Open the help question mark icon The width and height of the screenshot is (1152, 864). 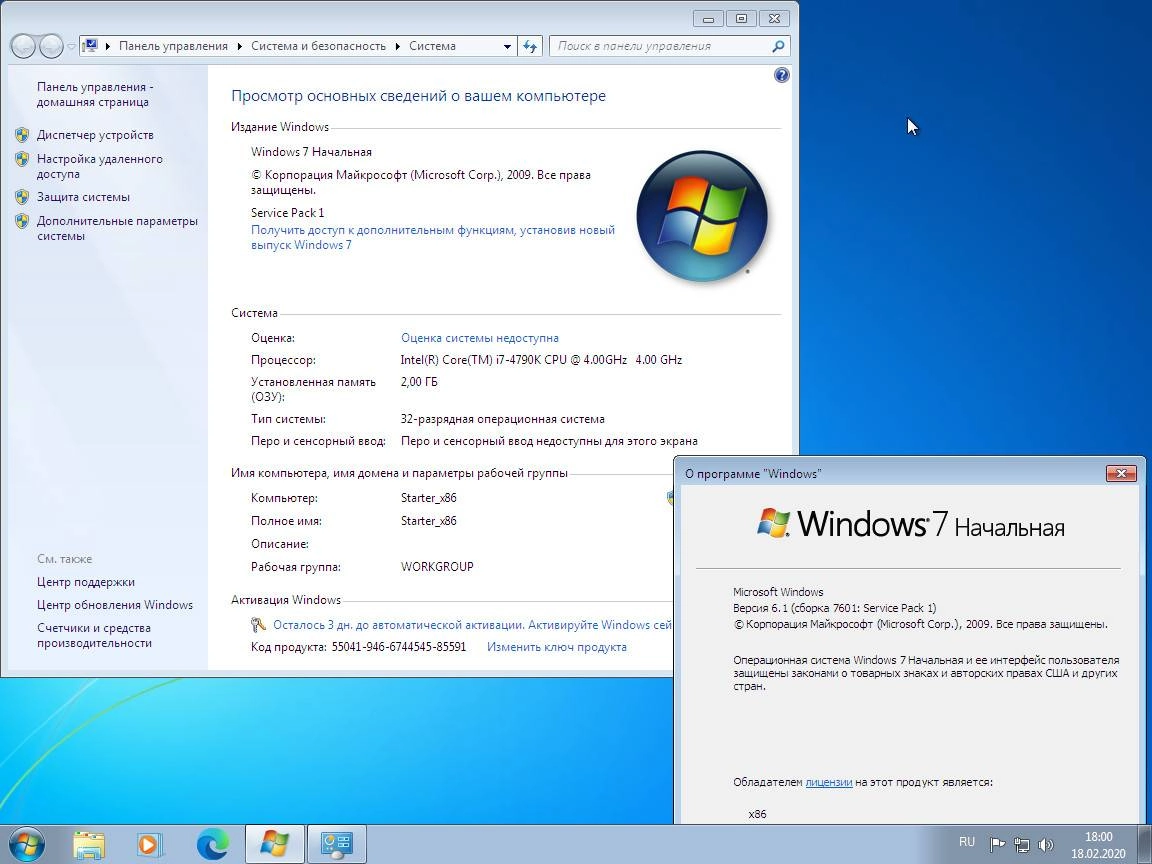point(782,75)
